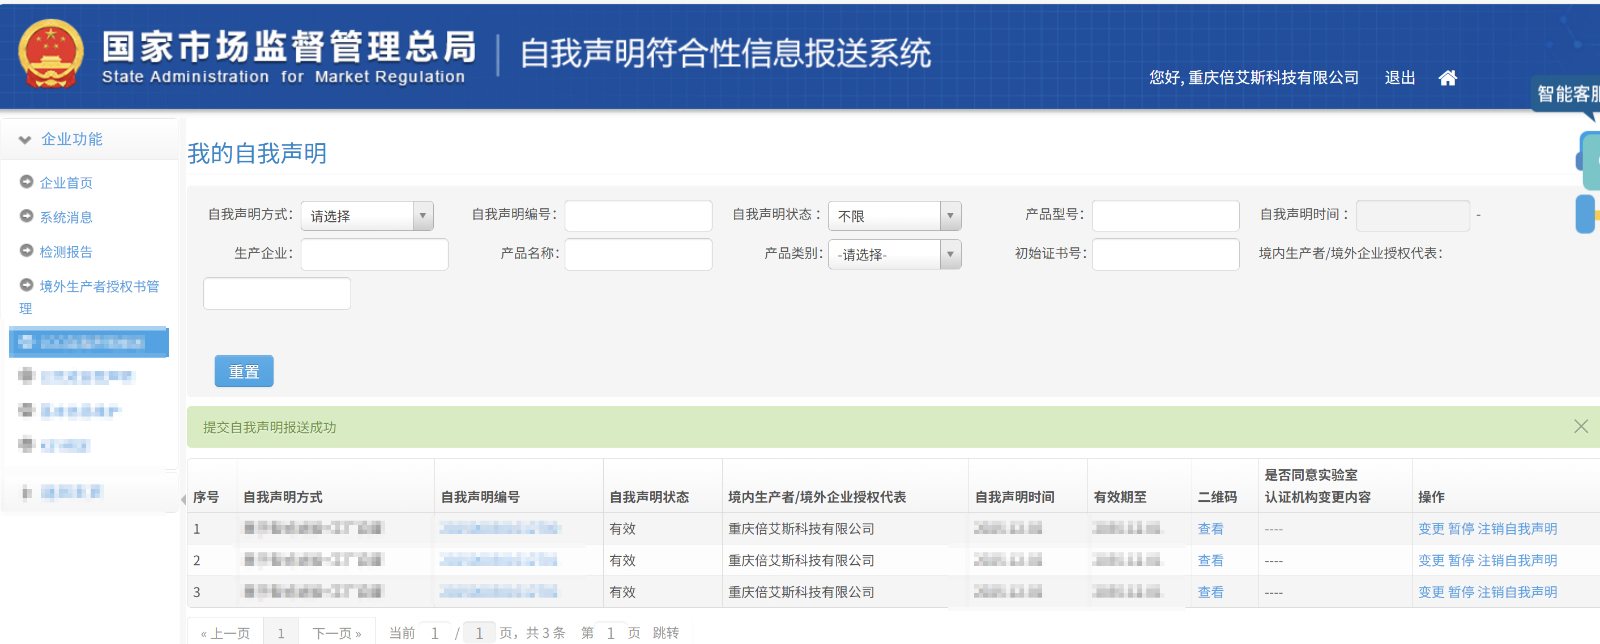Close the green success notification
This screenshot has height=644, width=1600.
pos(1580,426)
